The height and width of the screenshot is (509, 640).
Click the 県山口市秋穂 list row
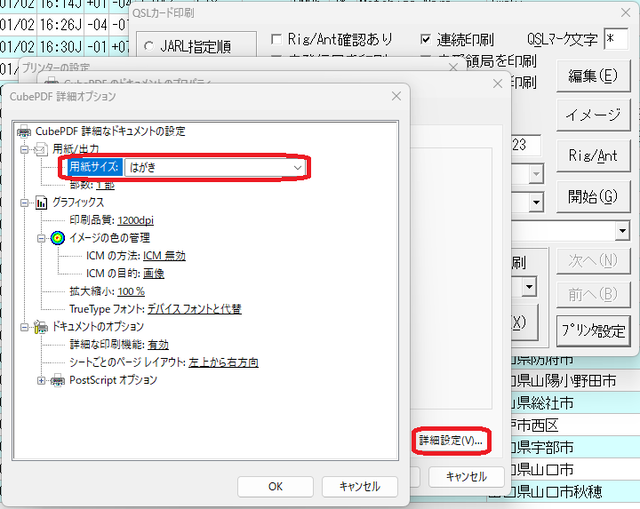point(564,491)
